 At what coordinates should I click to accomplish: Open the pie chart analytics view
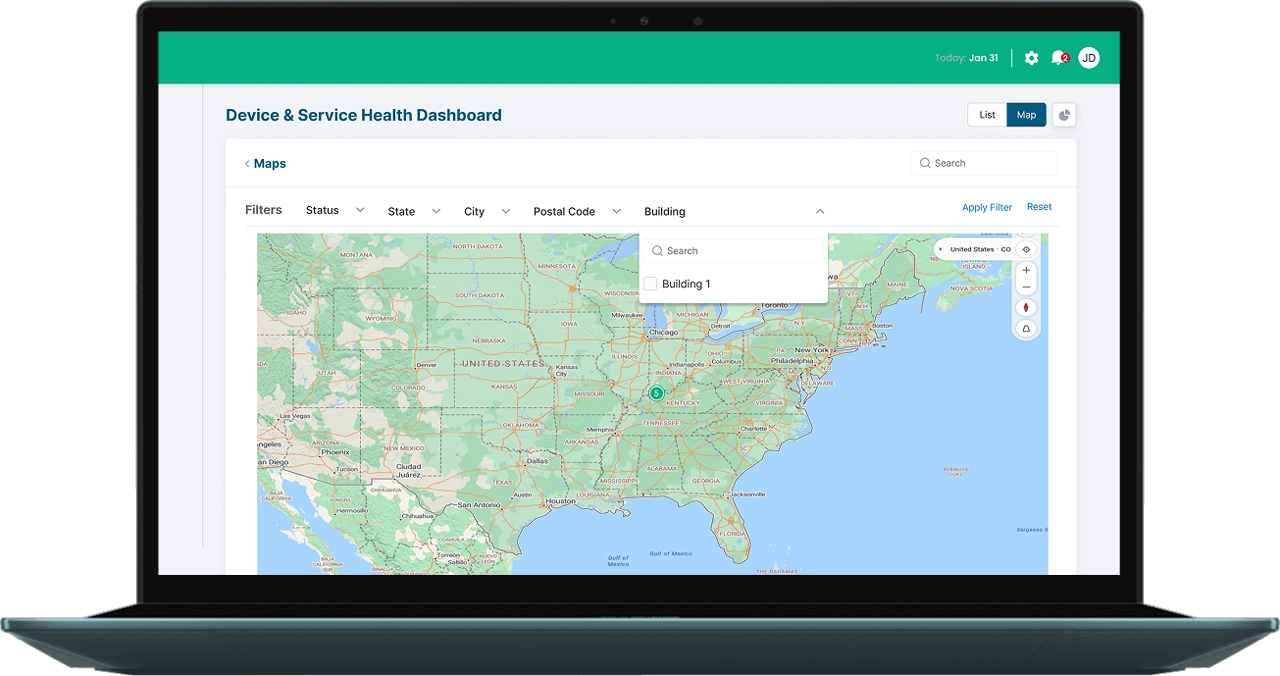pos(1064,115)
